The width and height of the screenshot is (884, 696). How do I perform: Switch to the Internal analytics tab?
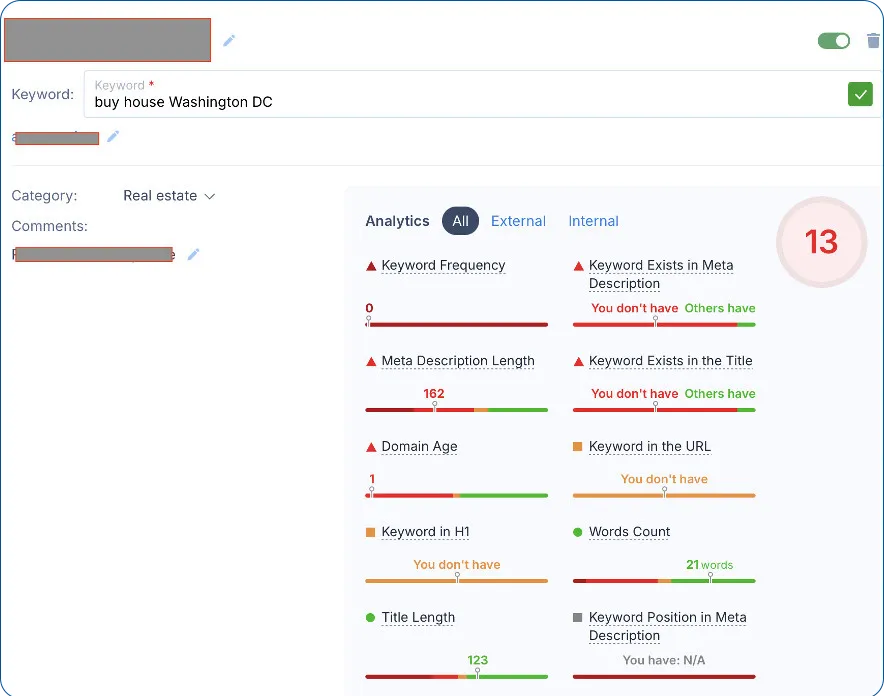pos(593,221)
